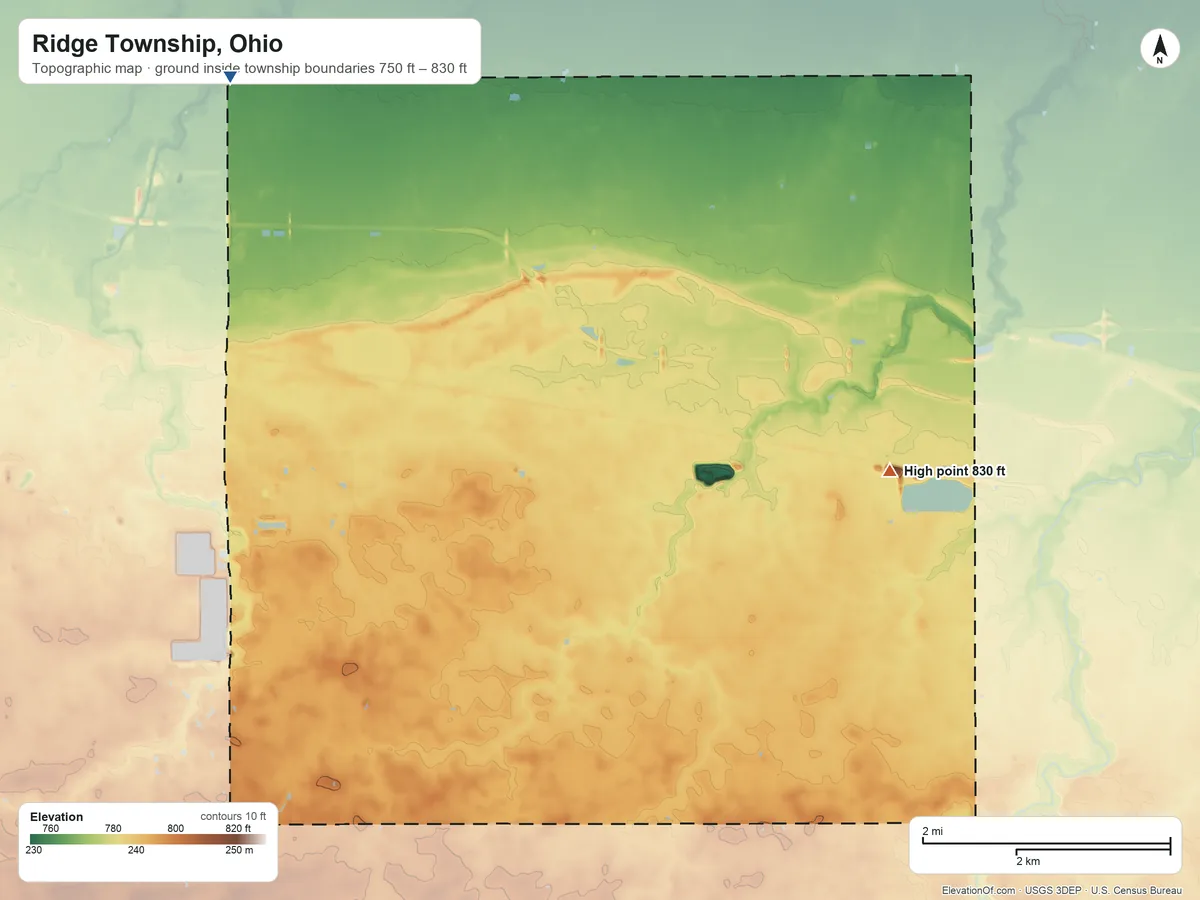Viewport: 1200px width, 900px height.
Task: Click the dark green depression near map center
Action: click(x=714, y=473)
